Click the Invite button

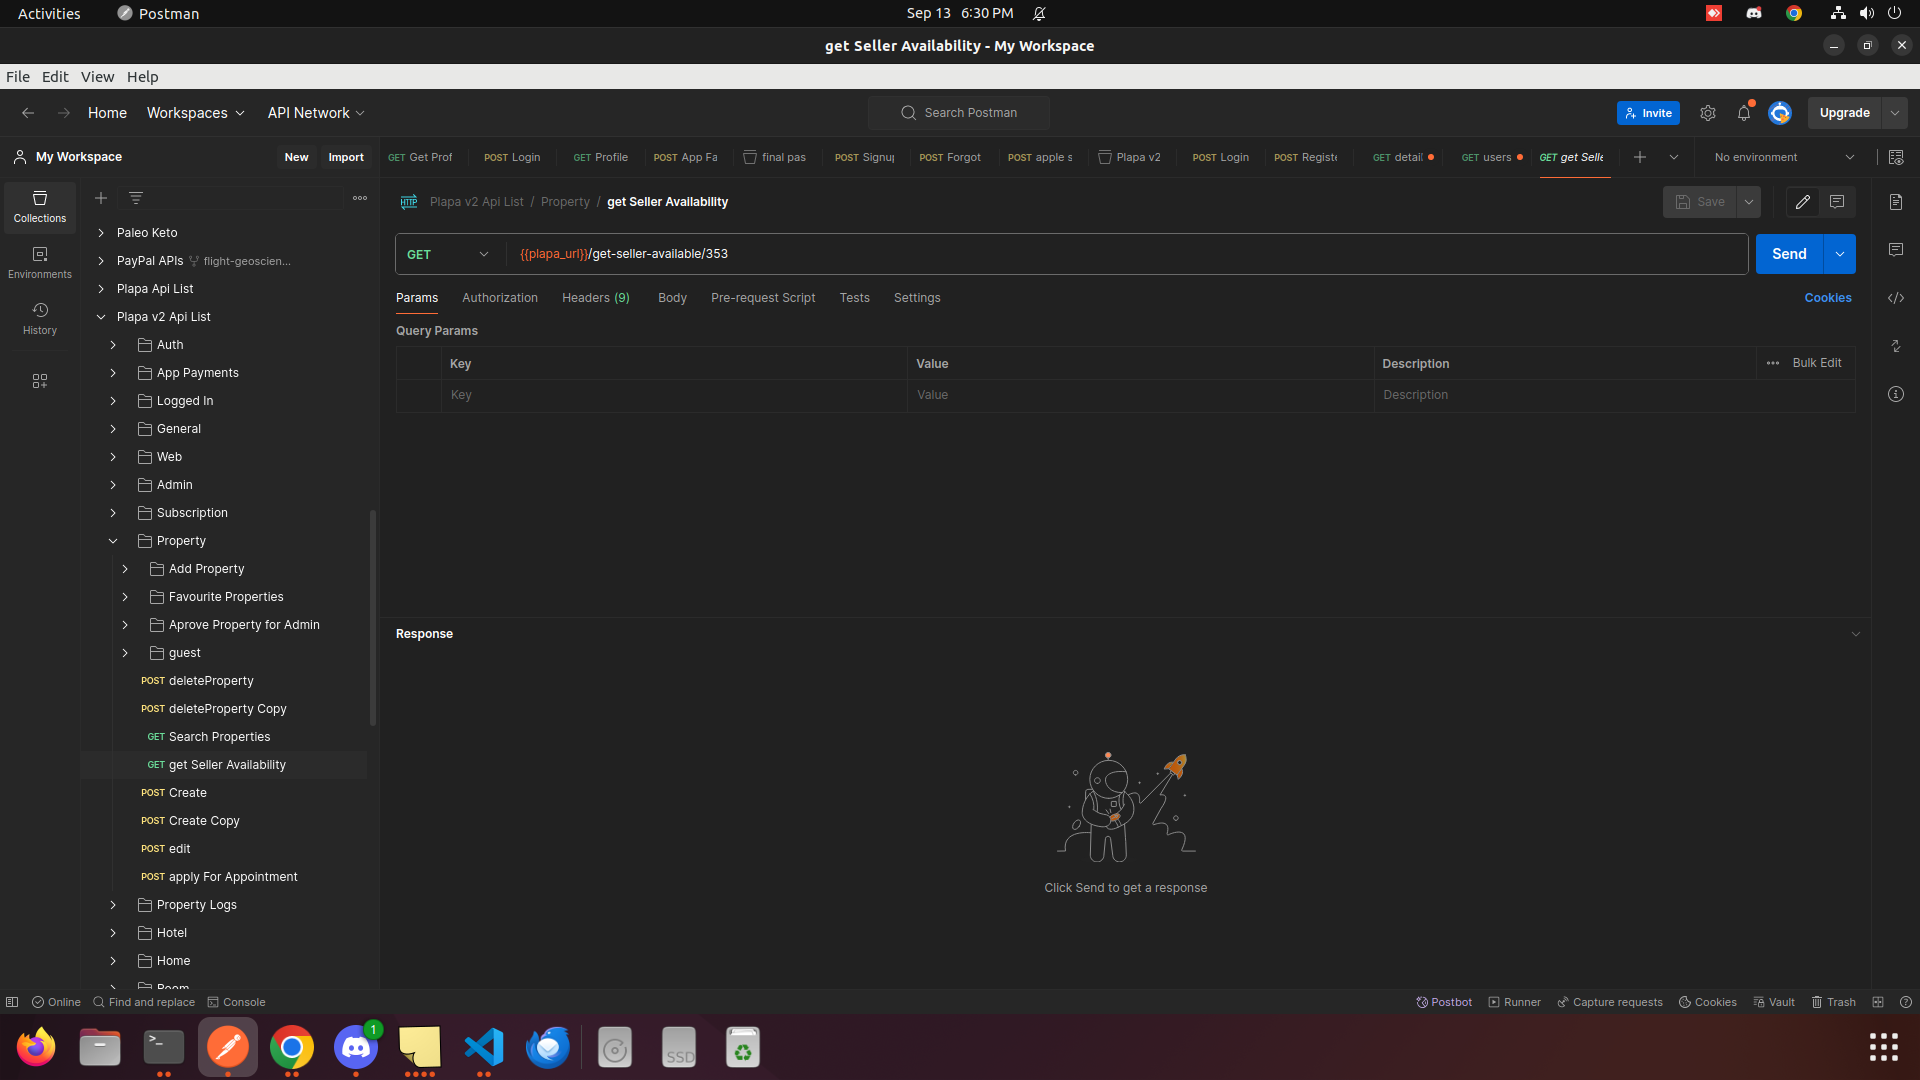1648,113
